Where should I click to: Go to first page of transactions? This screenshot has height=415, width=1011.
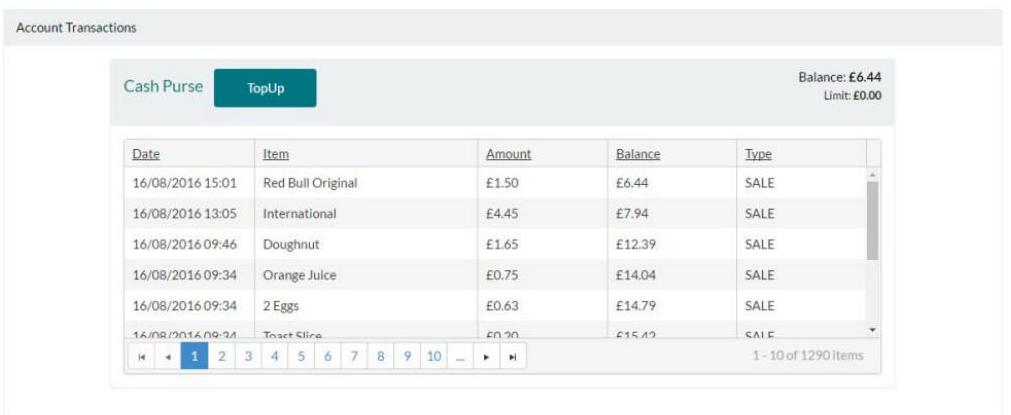click(141, 356)
